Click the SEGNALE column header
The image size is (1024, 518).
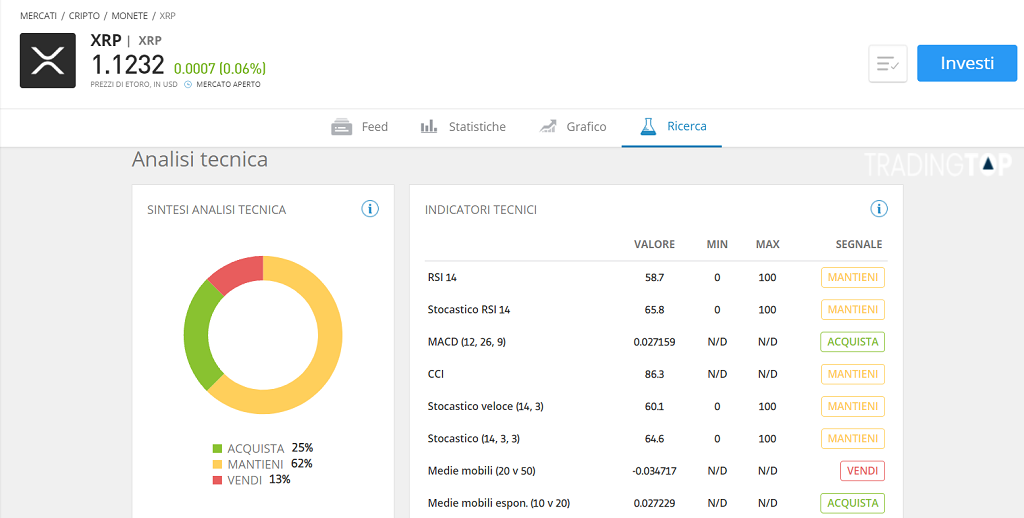(859, 244)
